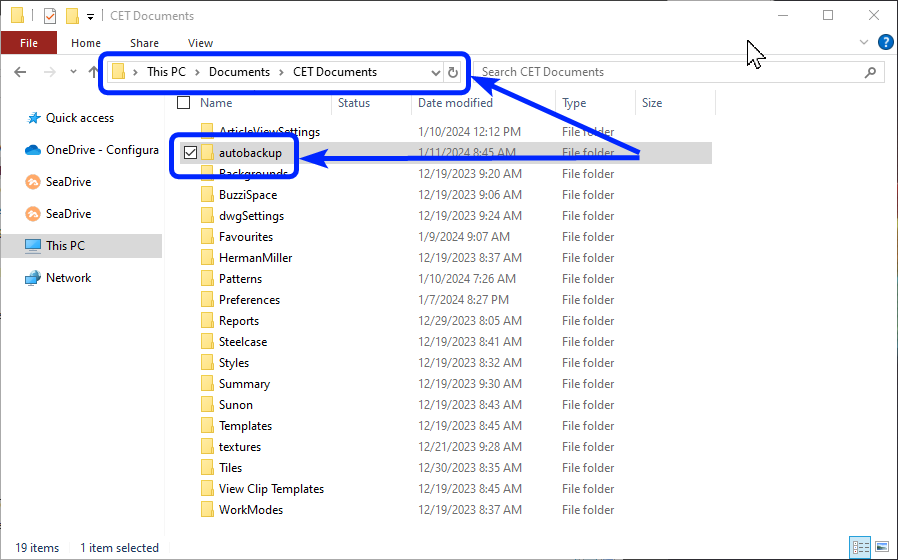Open the recent locations dropdown arrow
Screen dimensions: 898x560
(x=73, y=72)
